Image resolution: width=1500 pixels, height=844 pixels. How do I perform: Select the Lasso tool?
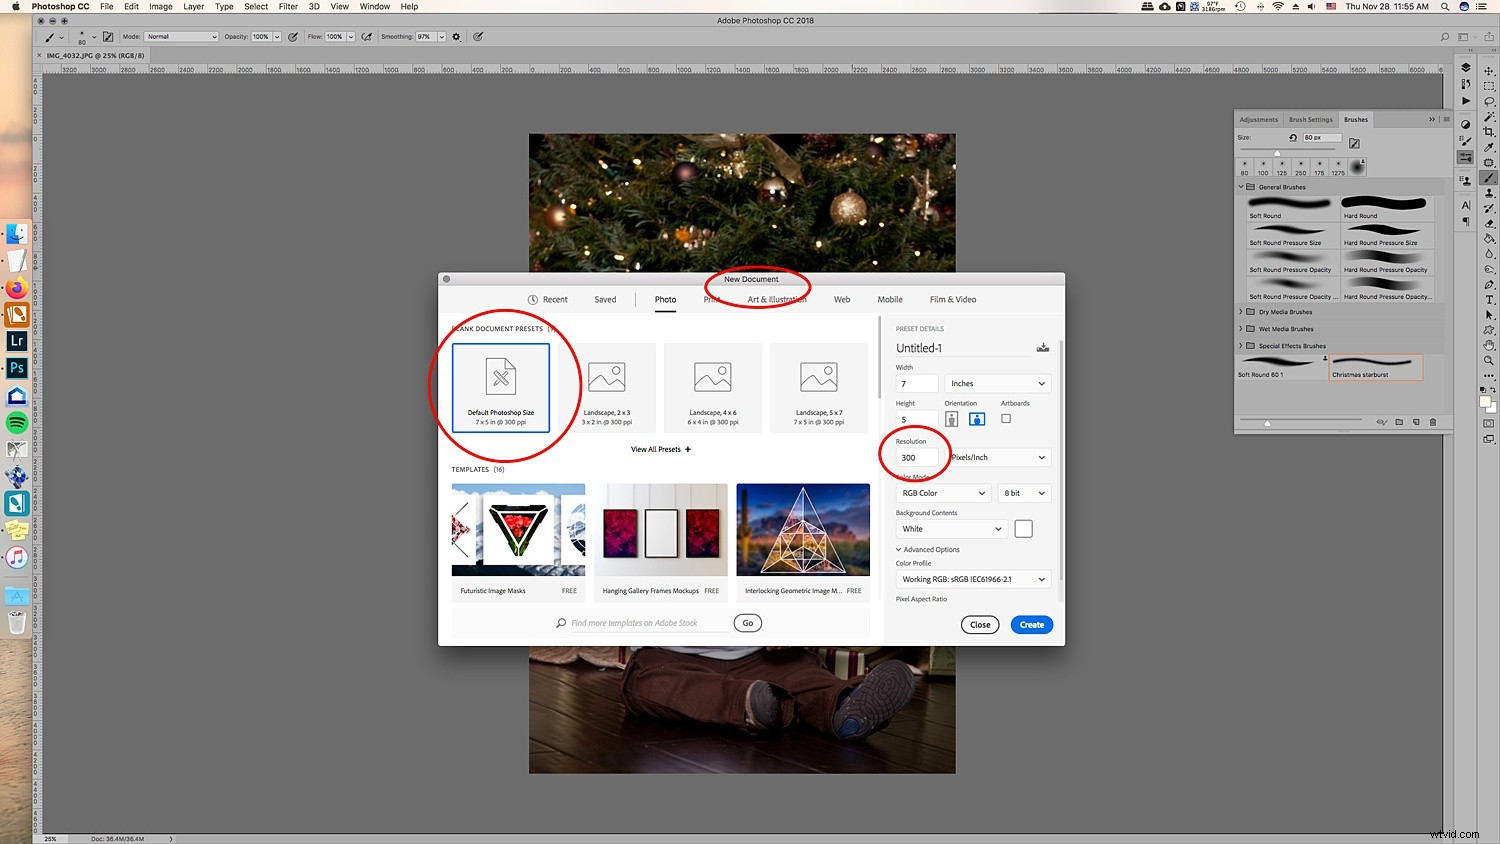point(1490,101)
